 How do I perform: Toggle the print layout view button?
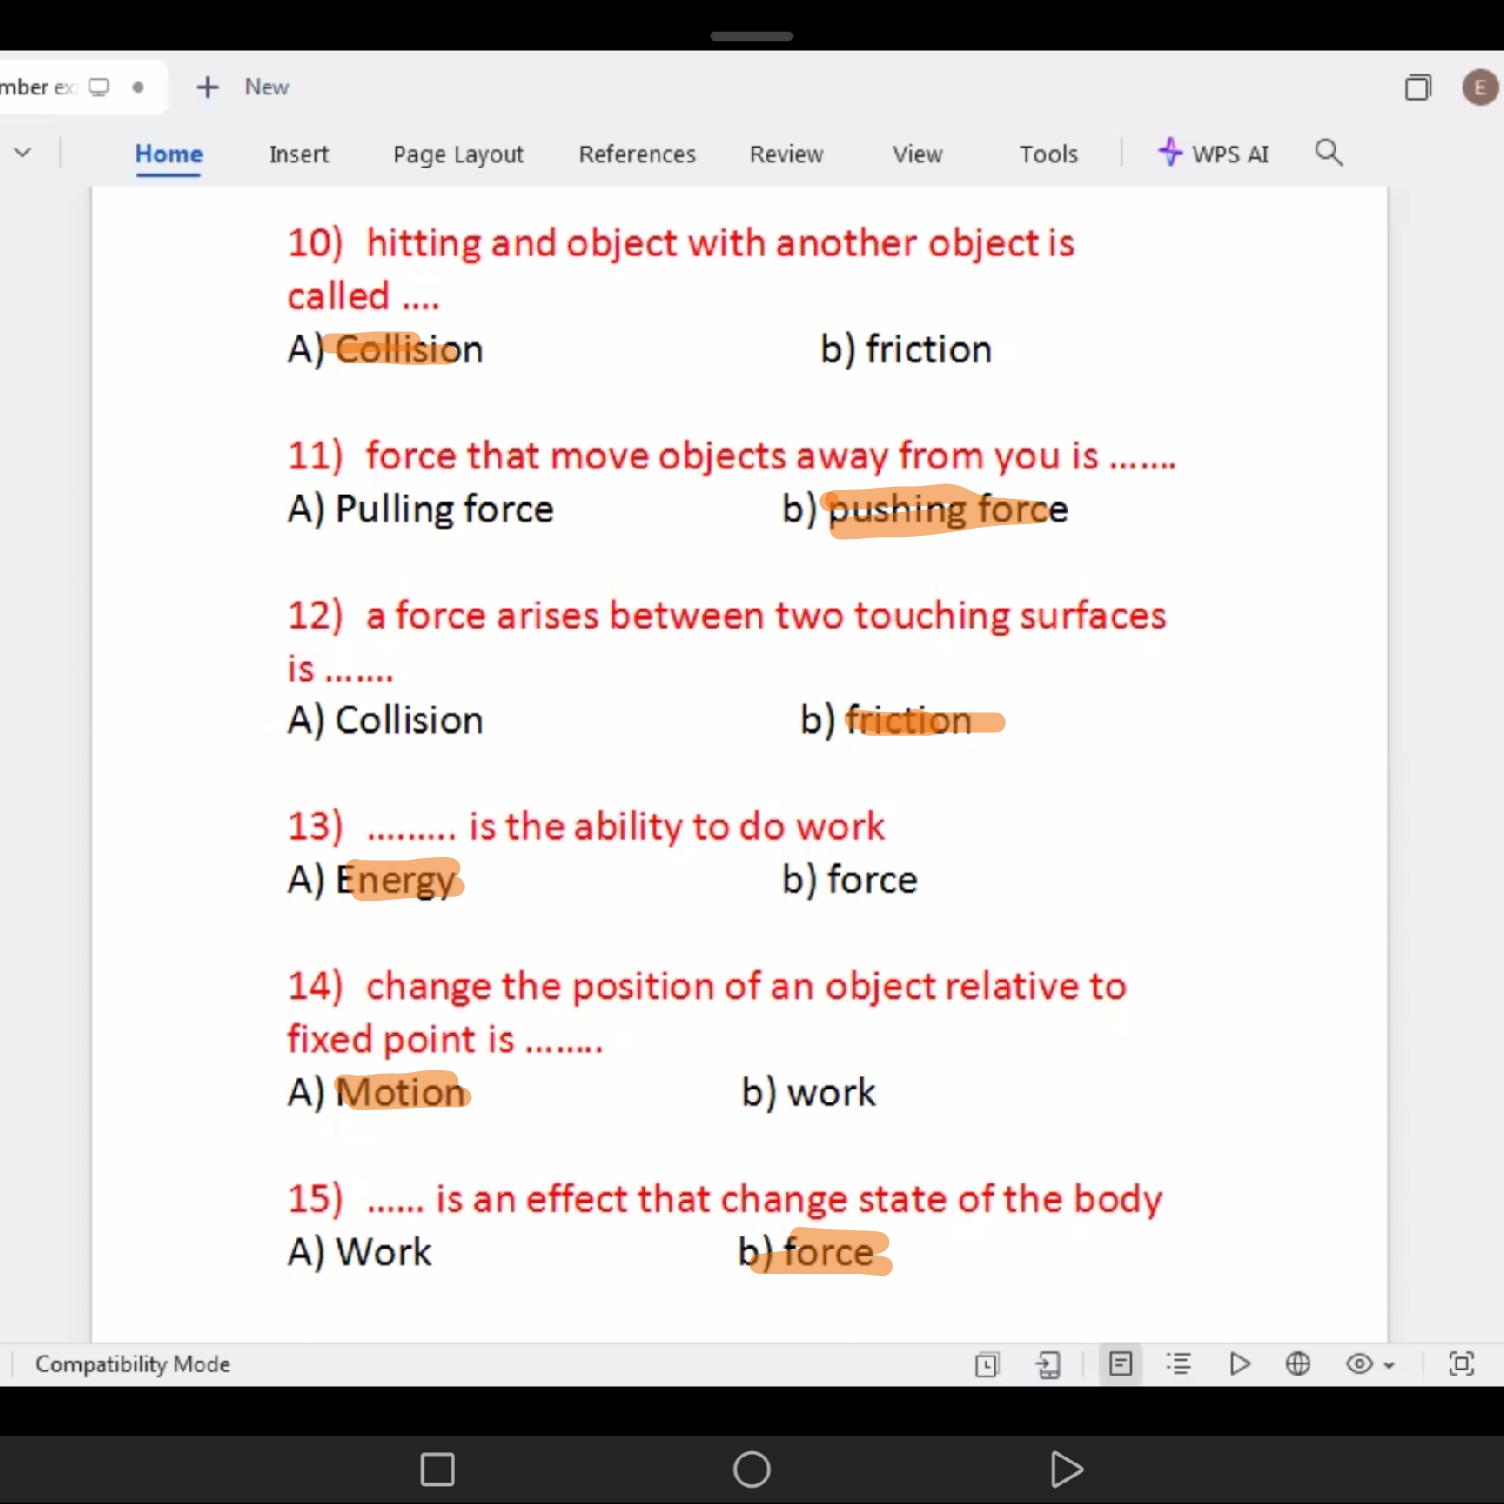tap(1120, 1364)
